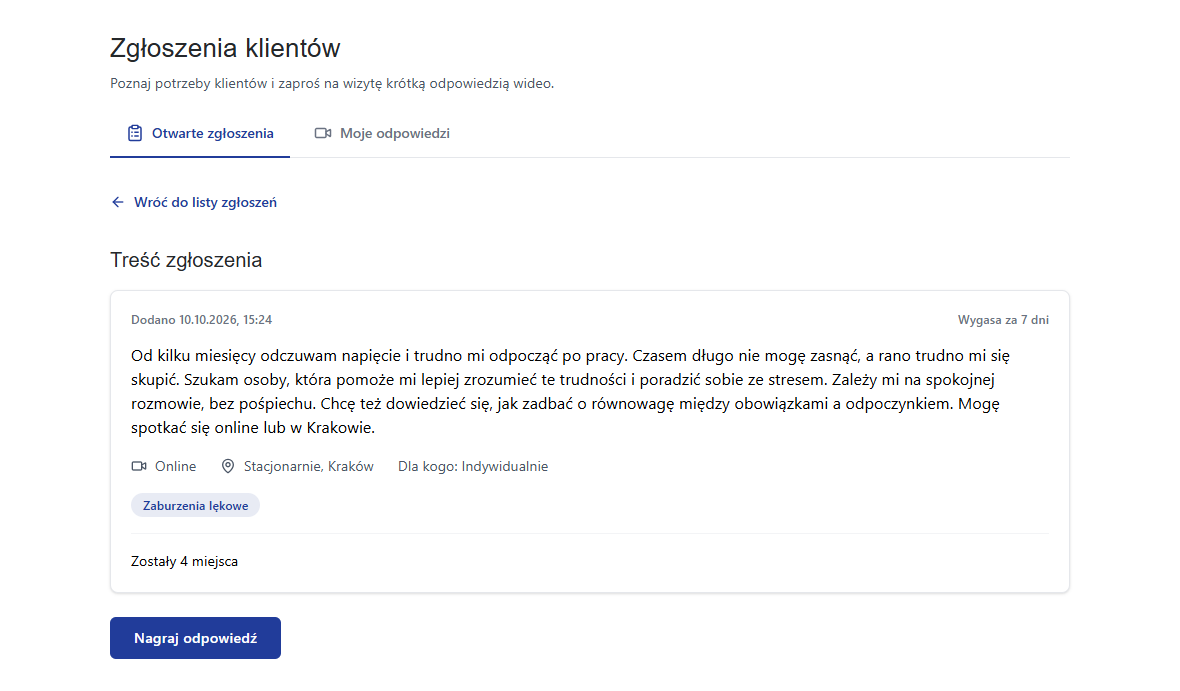Click the video camera icon beside Moje odpowiedzi
1180x691 pixels.
click(x=323, y=133)
